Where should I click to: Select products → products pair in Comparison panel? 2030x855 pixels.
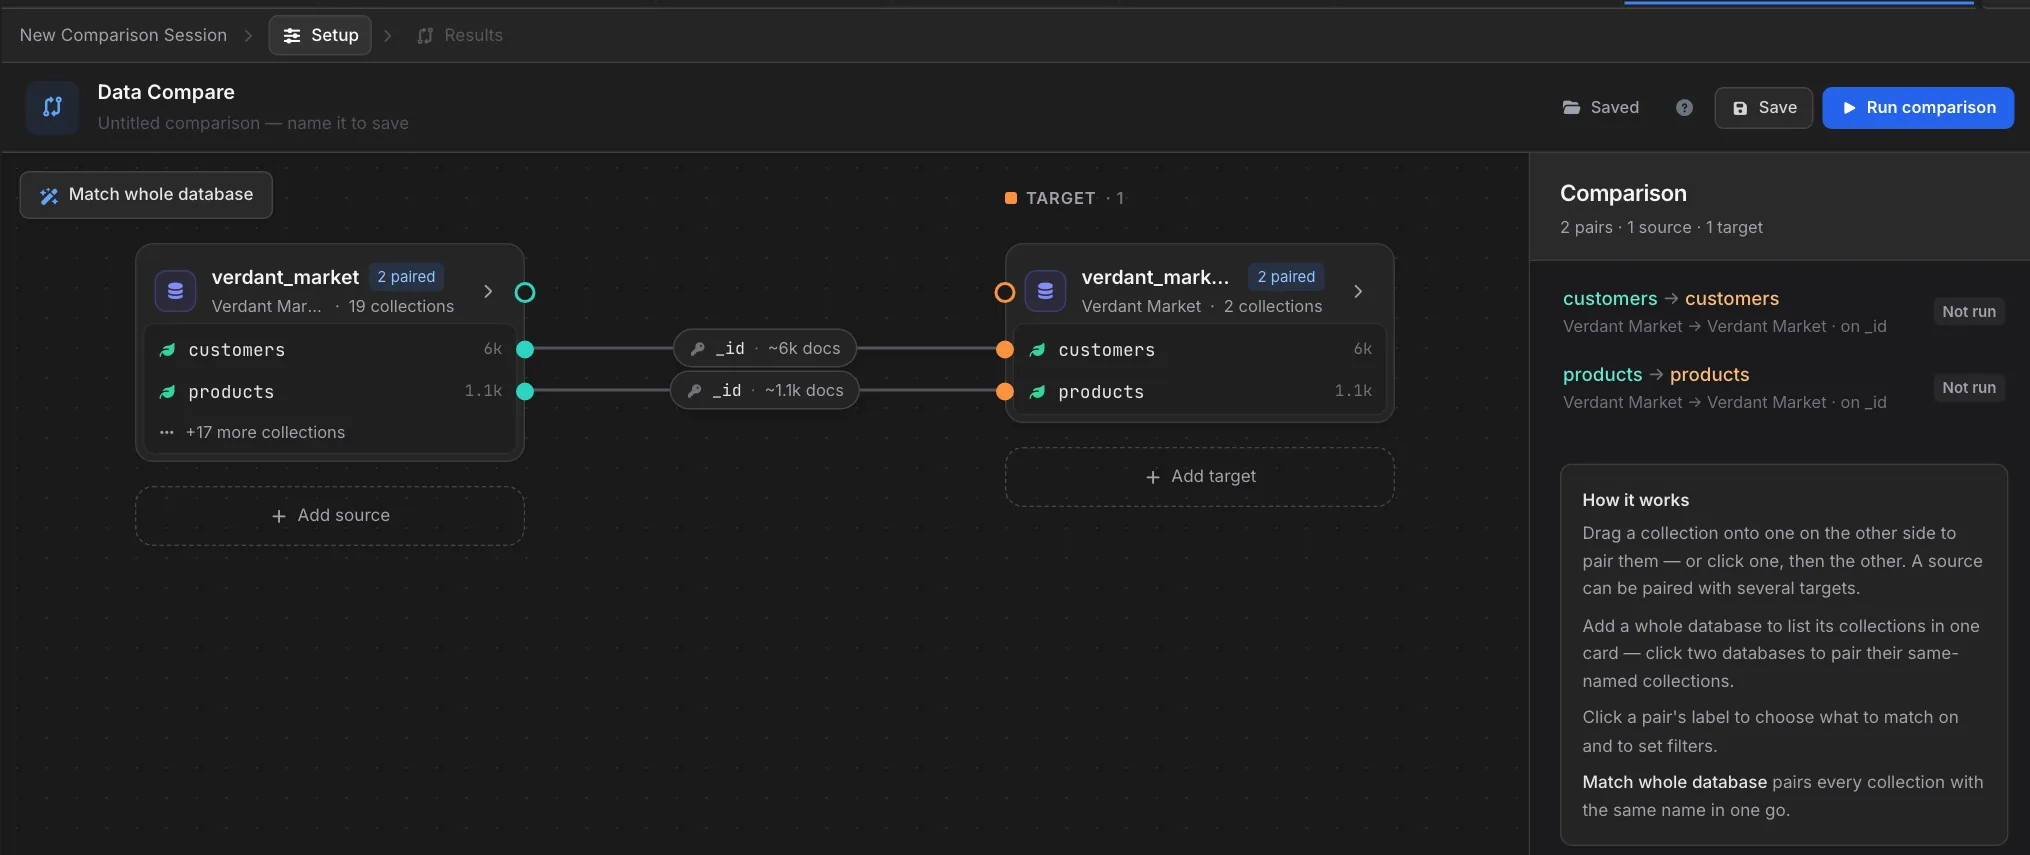pos(1783,388)
